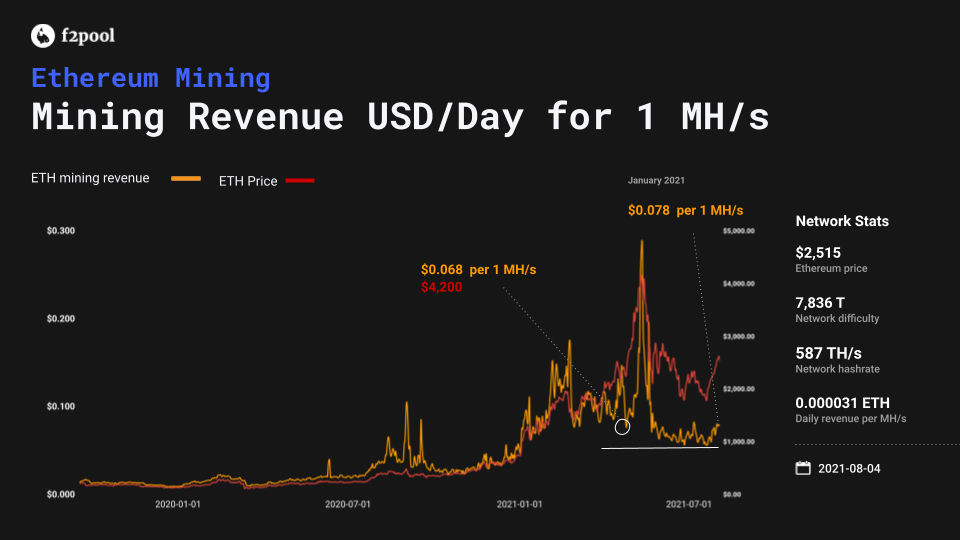Click the "ETH mining revenue" legend label
The height and width of the screenshot is (540, 960).
[x=90, y=178]
